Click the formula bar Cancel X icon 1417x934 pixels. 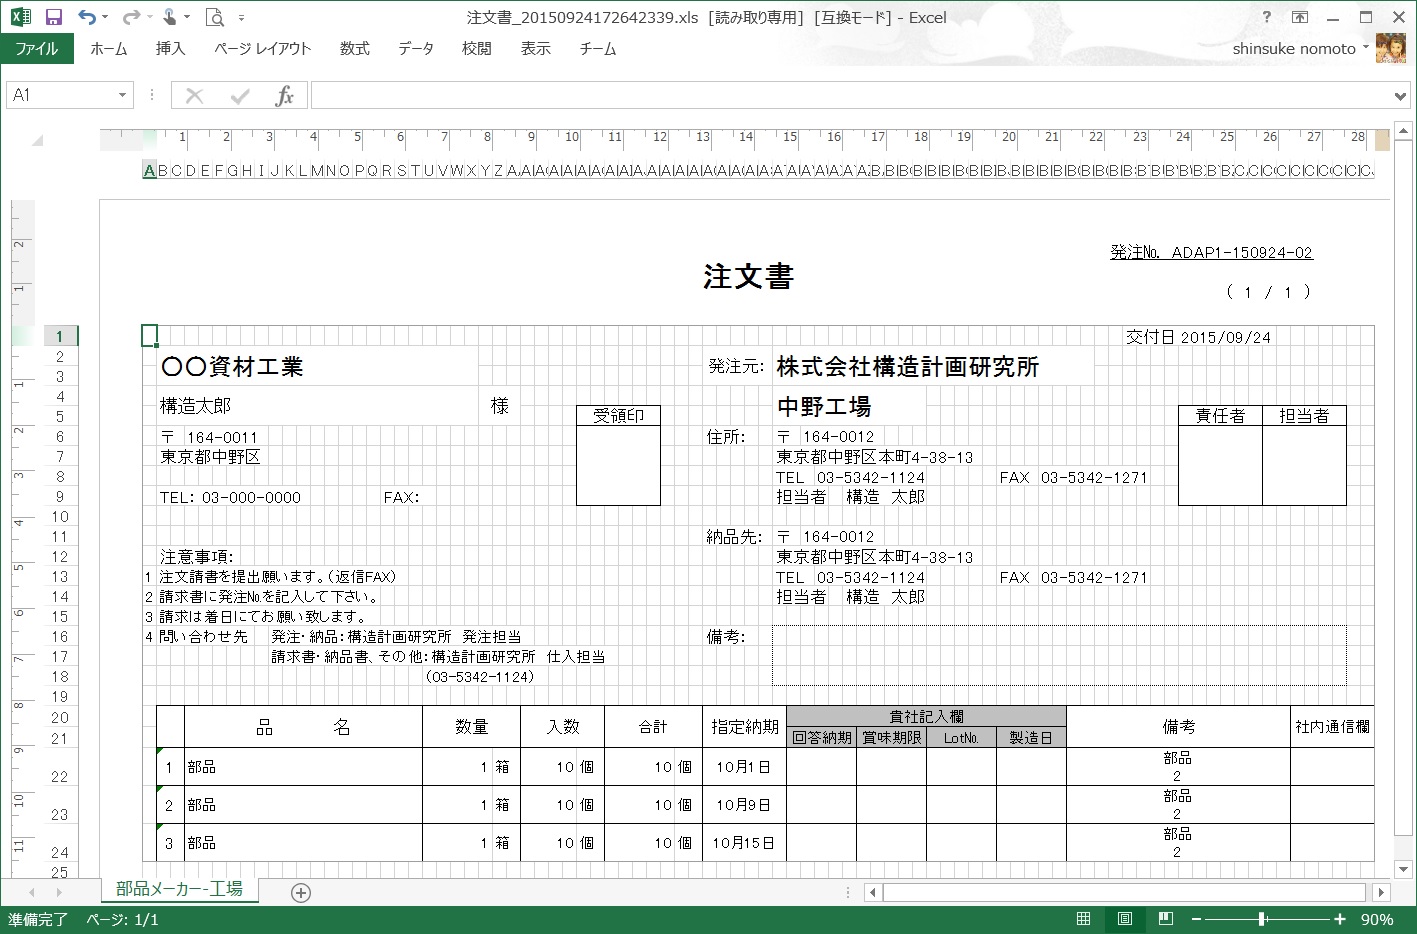(195, 96)
